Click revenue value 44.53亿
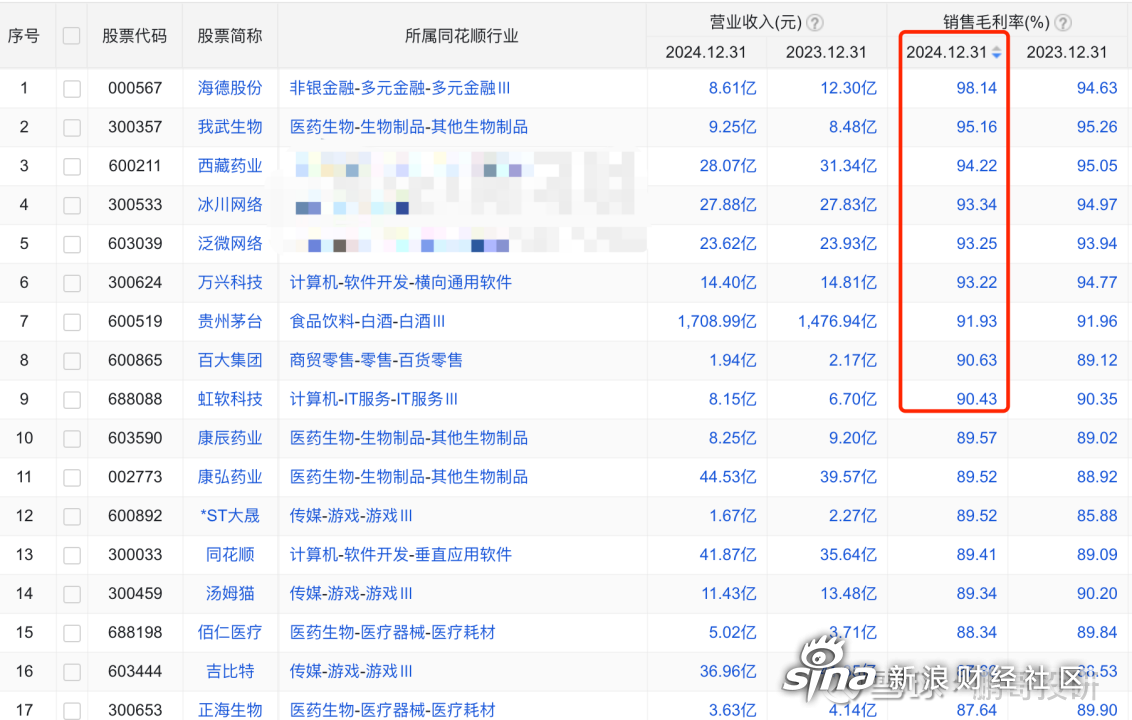 click(728, 477)
